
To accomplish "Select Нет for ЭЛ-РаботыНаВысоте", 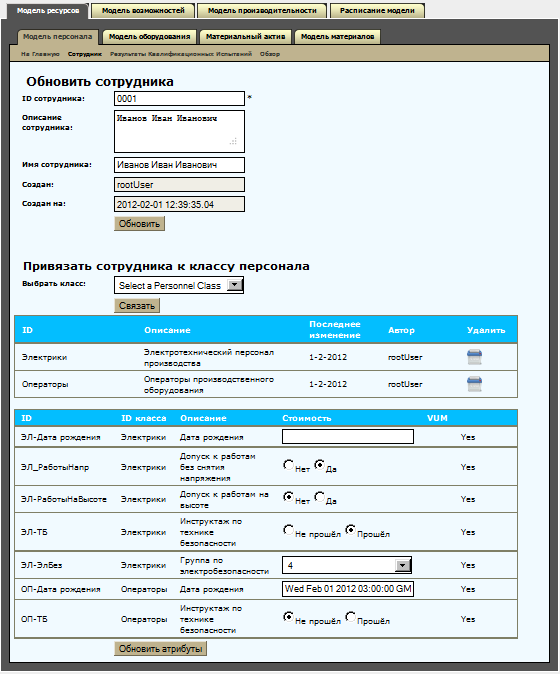I will pyautogui.click(x=288, y=497).
